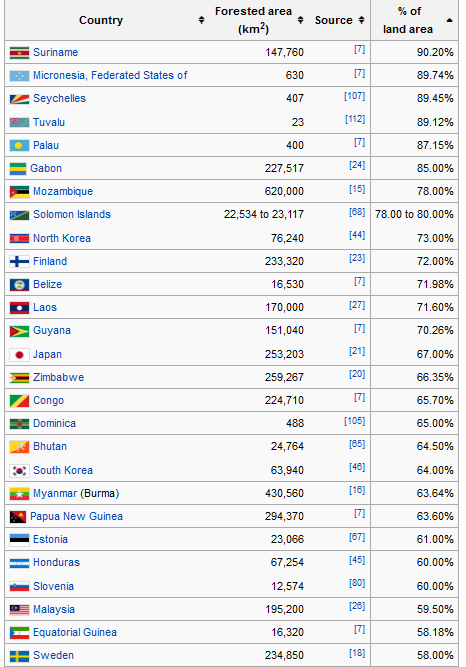Click the South Korea flag icon
466x668 pixels.
pyautogui.click(x=19, y=471)
